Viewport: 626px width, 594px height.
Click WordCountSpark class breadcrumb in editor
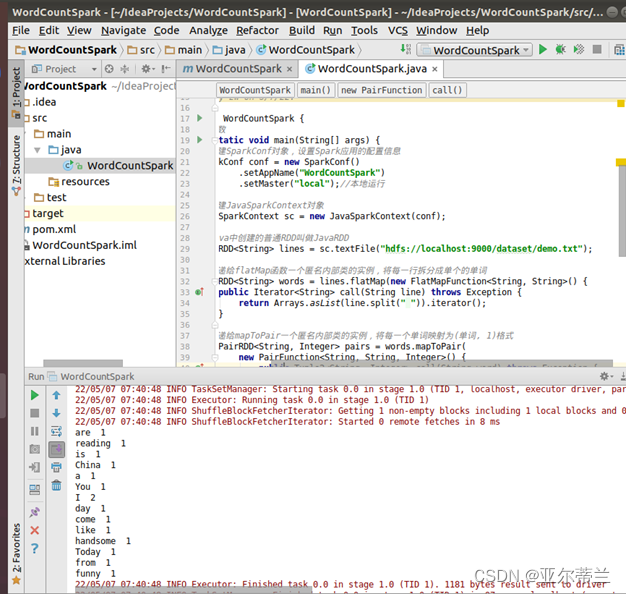coord(255,90)
